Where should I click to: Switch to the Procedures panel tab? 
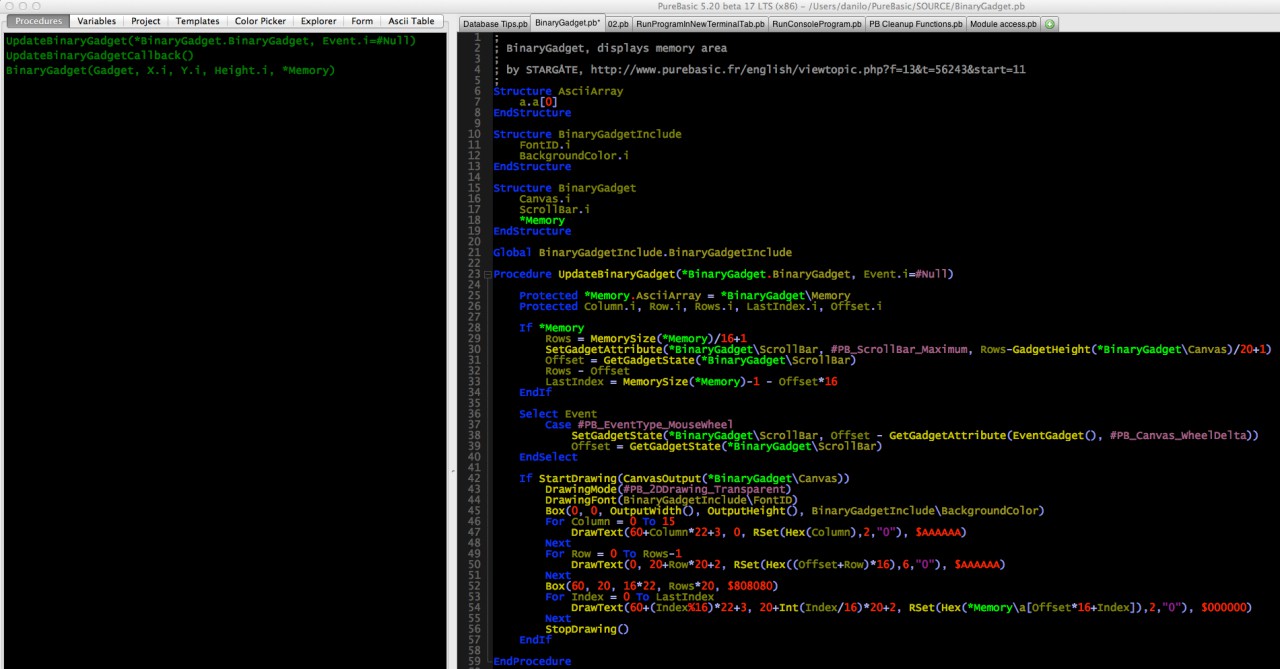point(39,21)
